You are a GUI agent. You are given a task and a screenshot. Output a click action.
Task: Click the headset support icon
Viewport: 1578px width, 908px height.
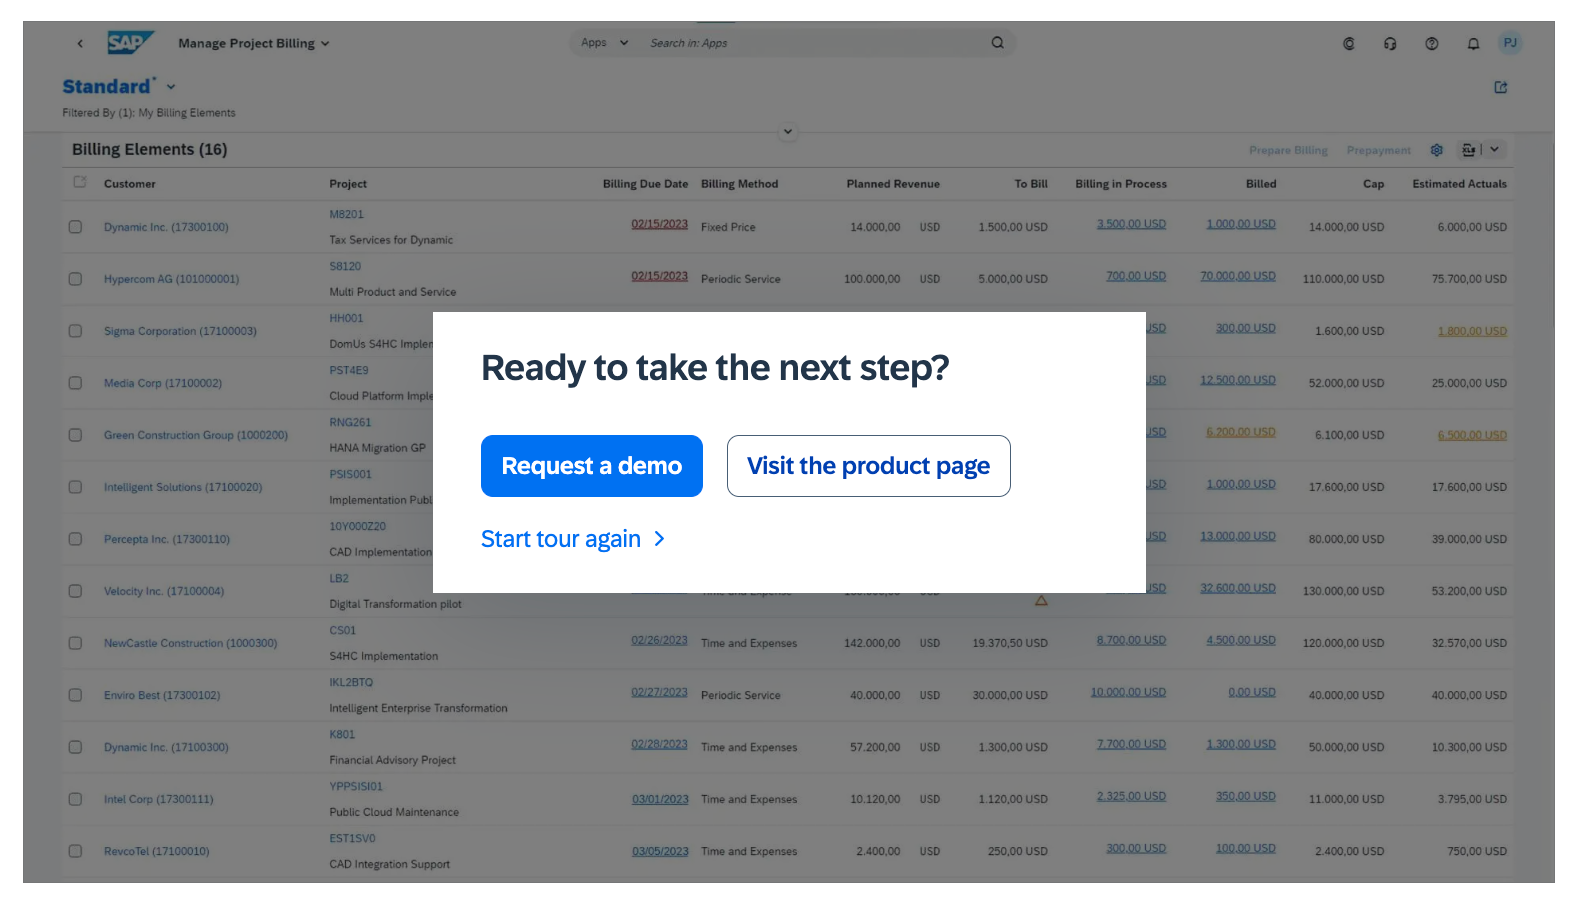[x=1390, y=44]
